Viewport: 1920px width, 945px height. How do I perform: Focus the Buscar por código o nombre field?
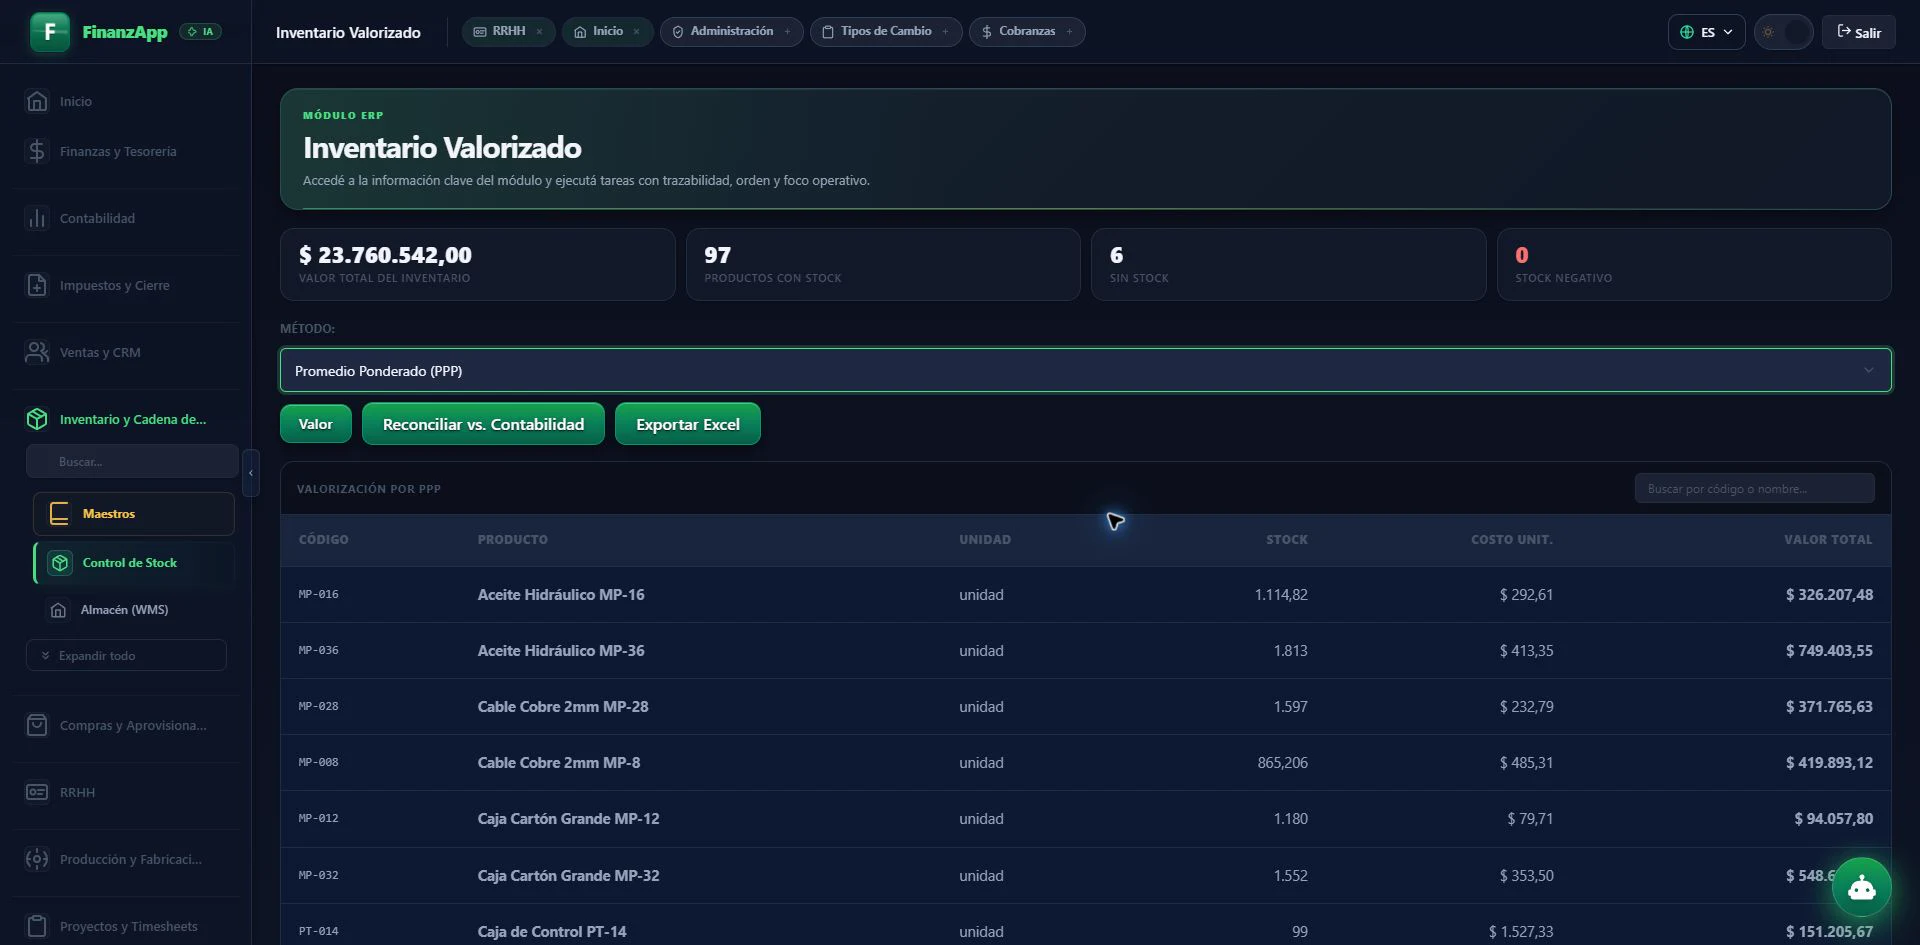[x=1754, y=489]
